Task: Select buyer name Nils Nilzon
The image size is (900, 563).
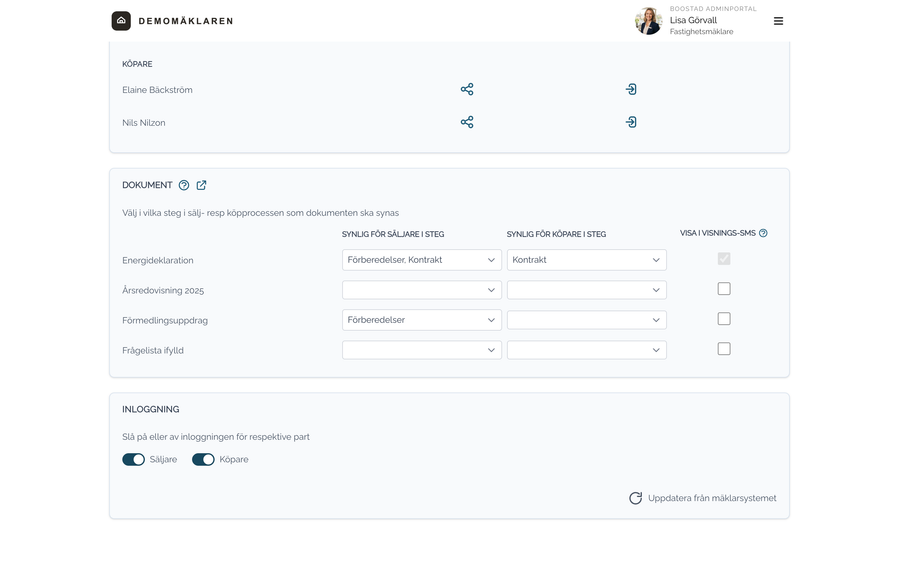Action: (x=143, y=123)
